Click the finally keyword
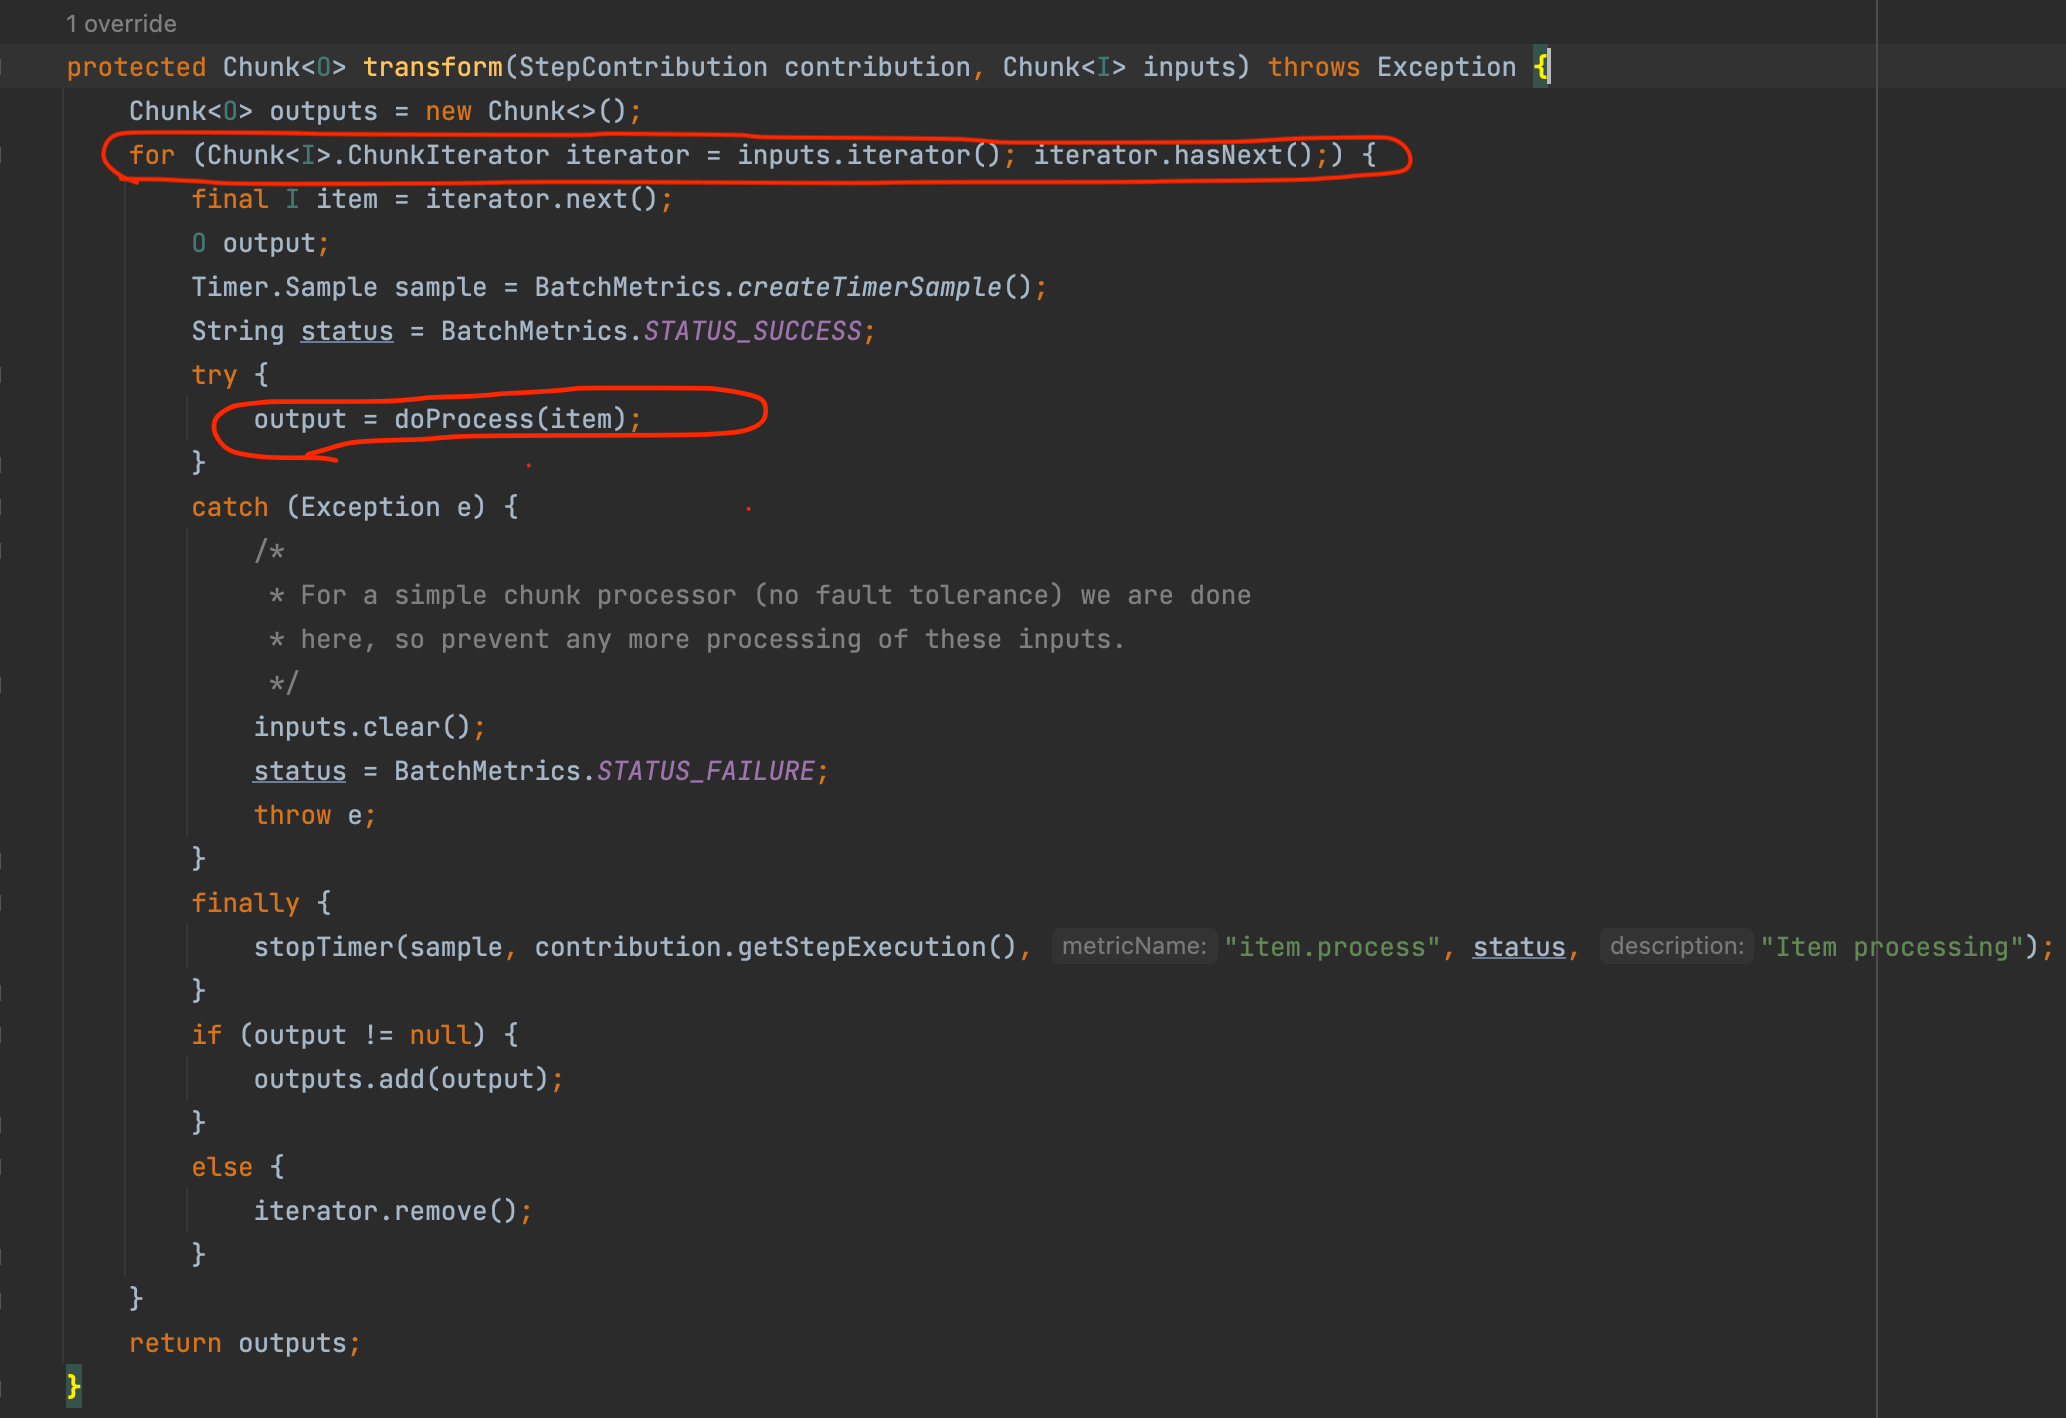 tap(245, 903)
